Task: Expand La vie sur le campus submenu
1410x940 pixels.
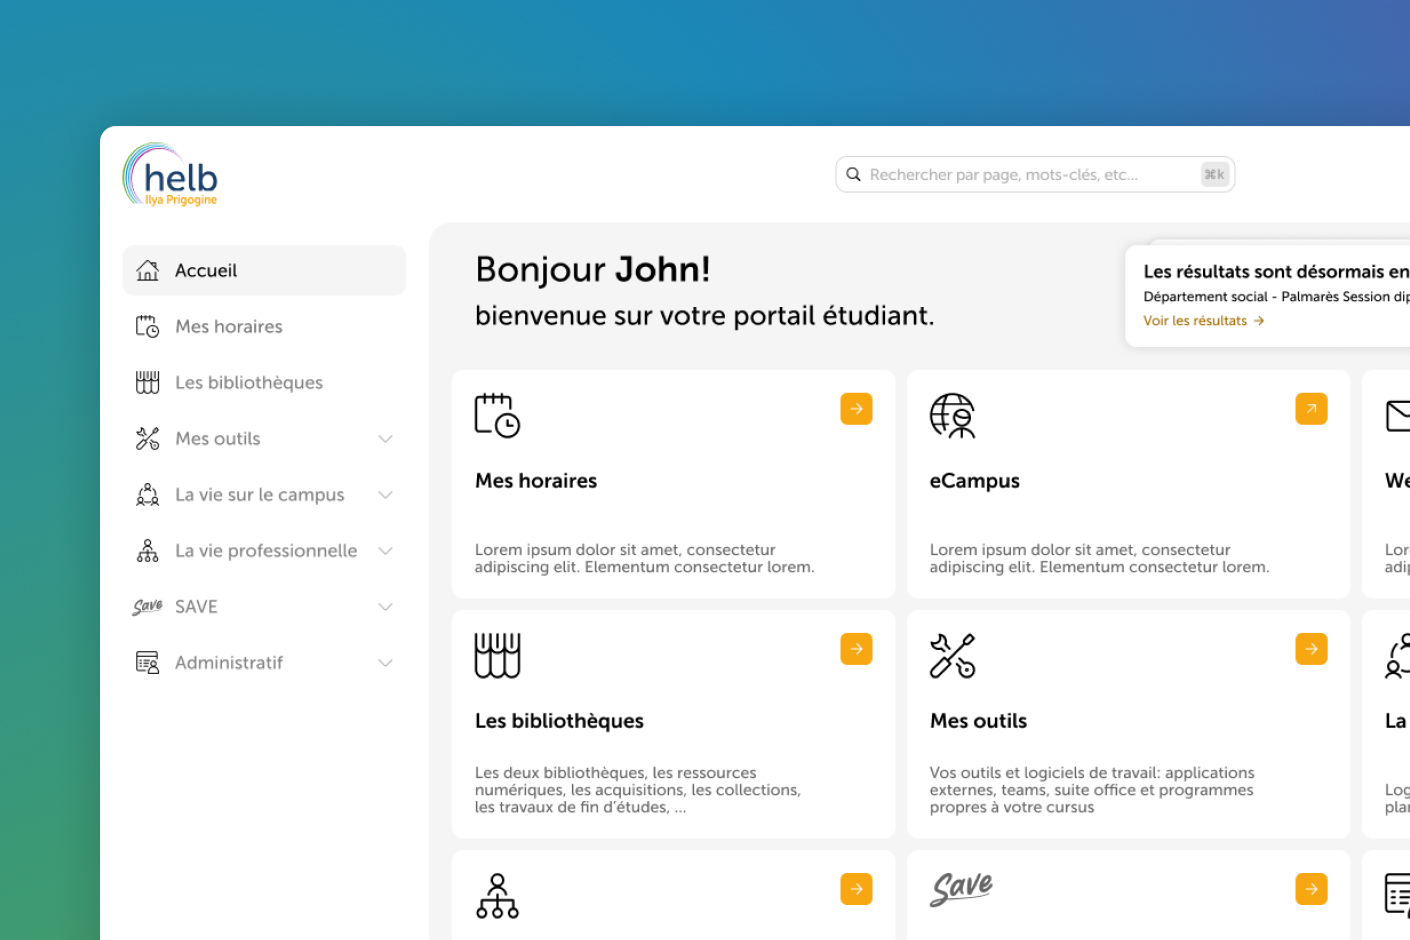Action: click(385, 495)
